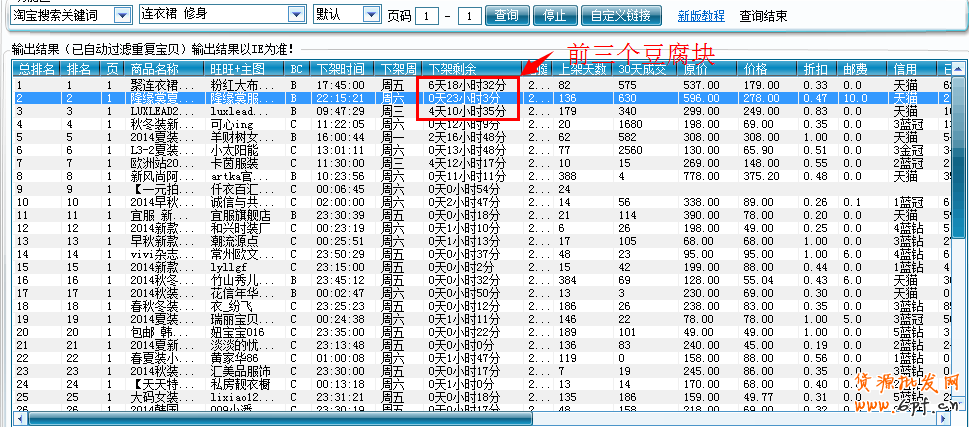This screenshot has width=969, height=427.
Task: Click shop name 和兴时装厂
Action: click(x=240, y=228)
